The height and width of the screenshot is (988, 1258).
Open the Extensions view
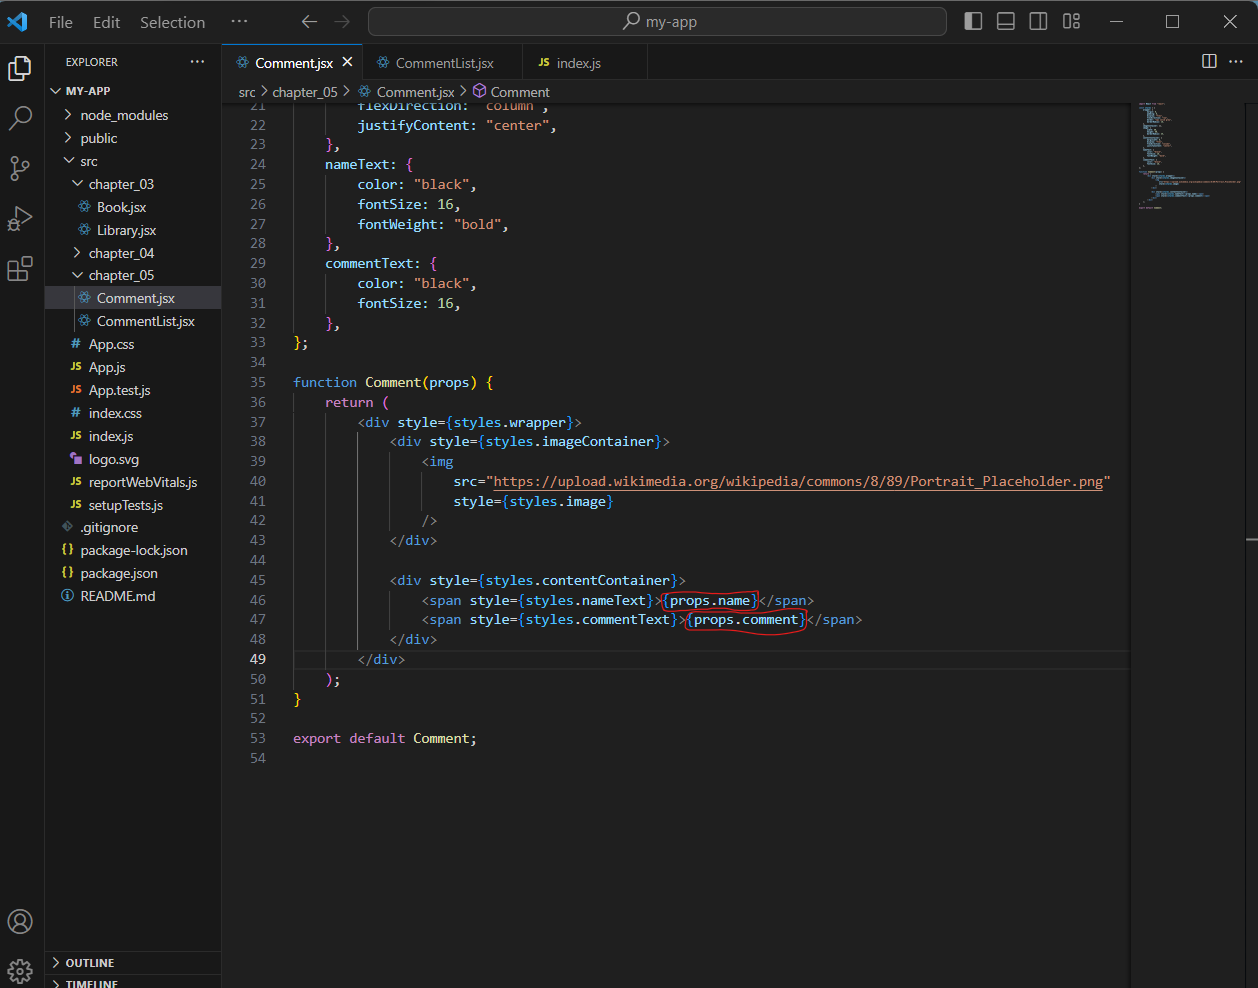[x=20, y=269]
